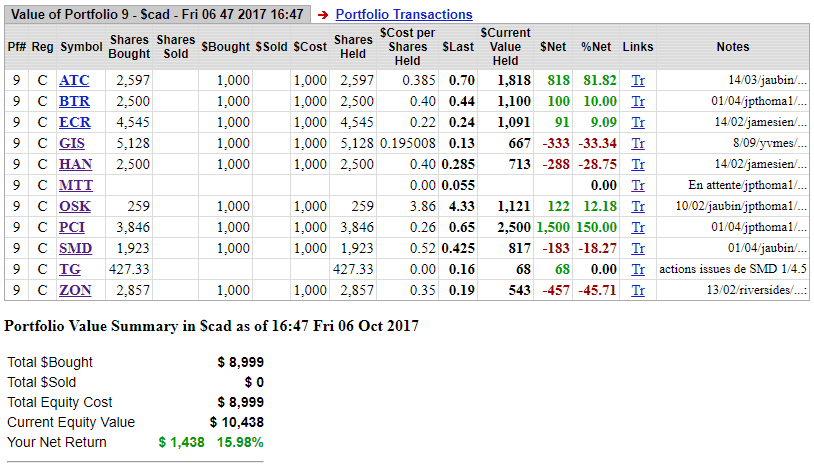Click the GIS symbol link
This screenshot has height=465, width=814.
[73, 143]
